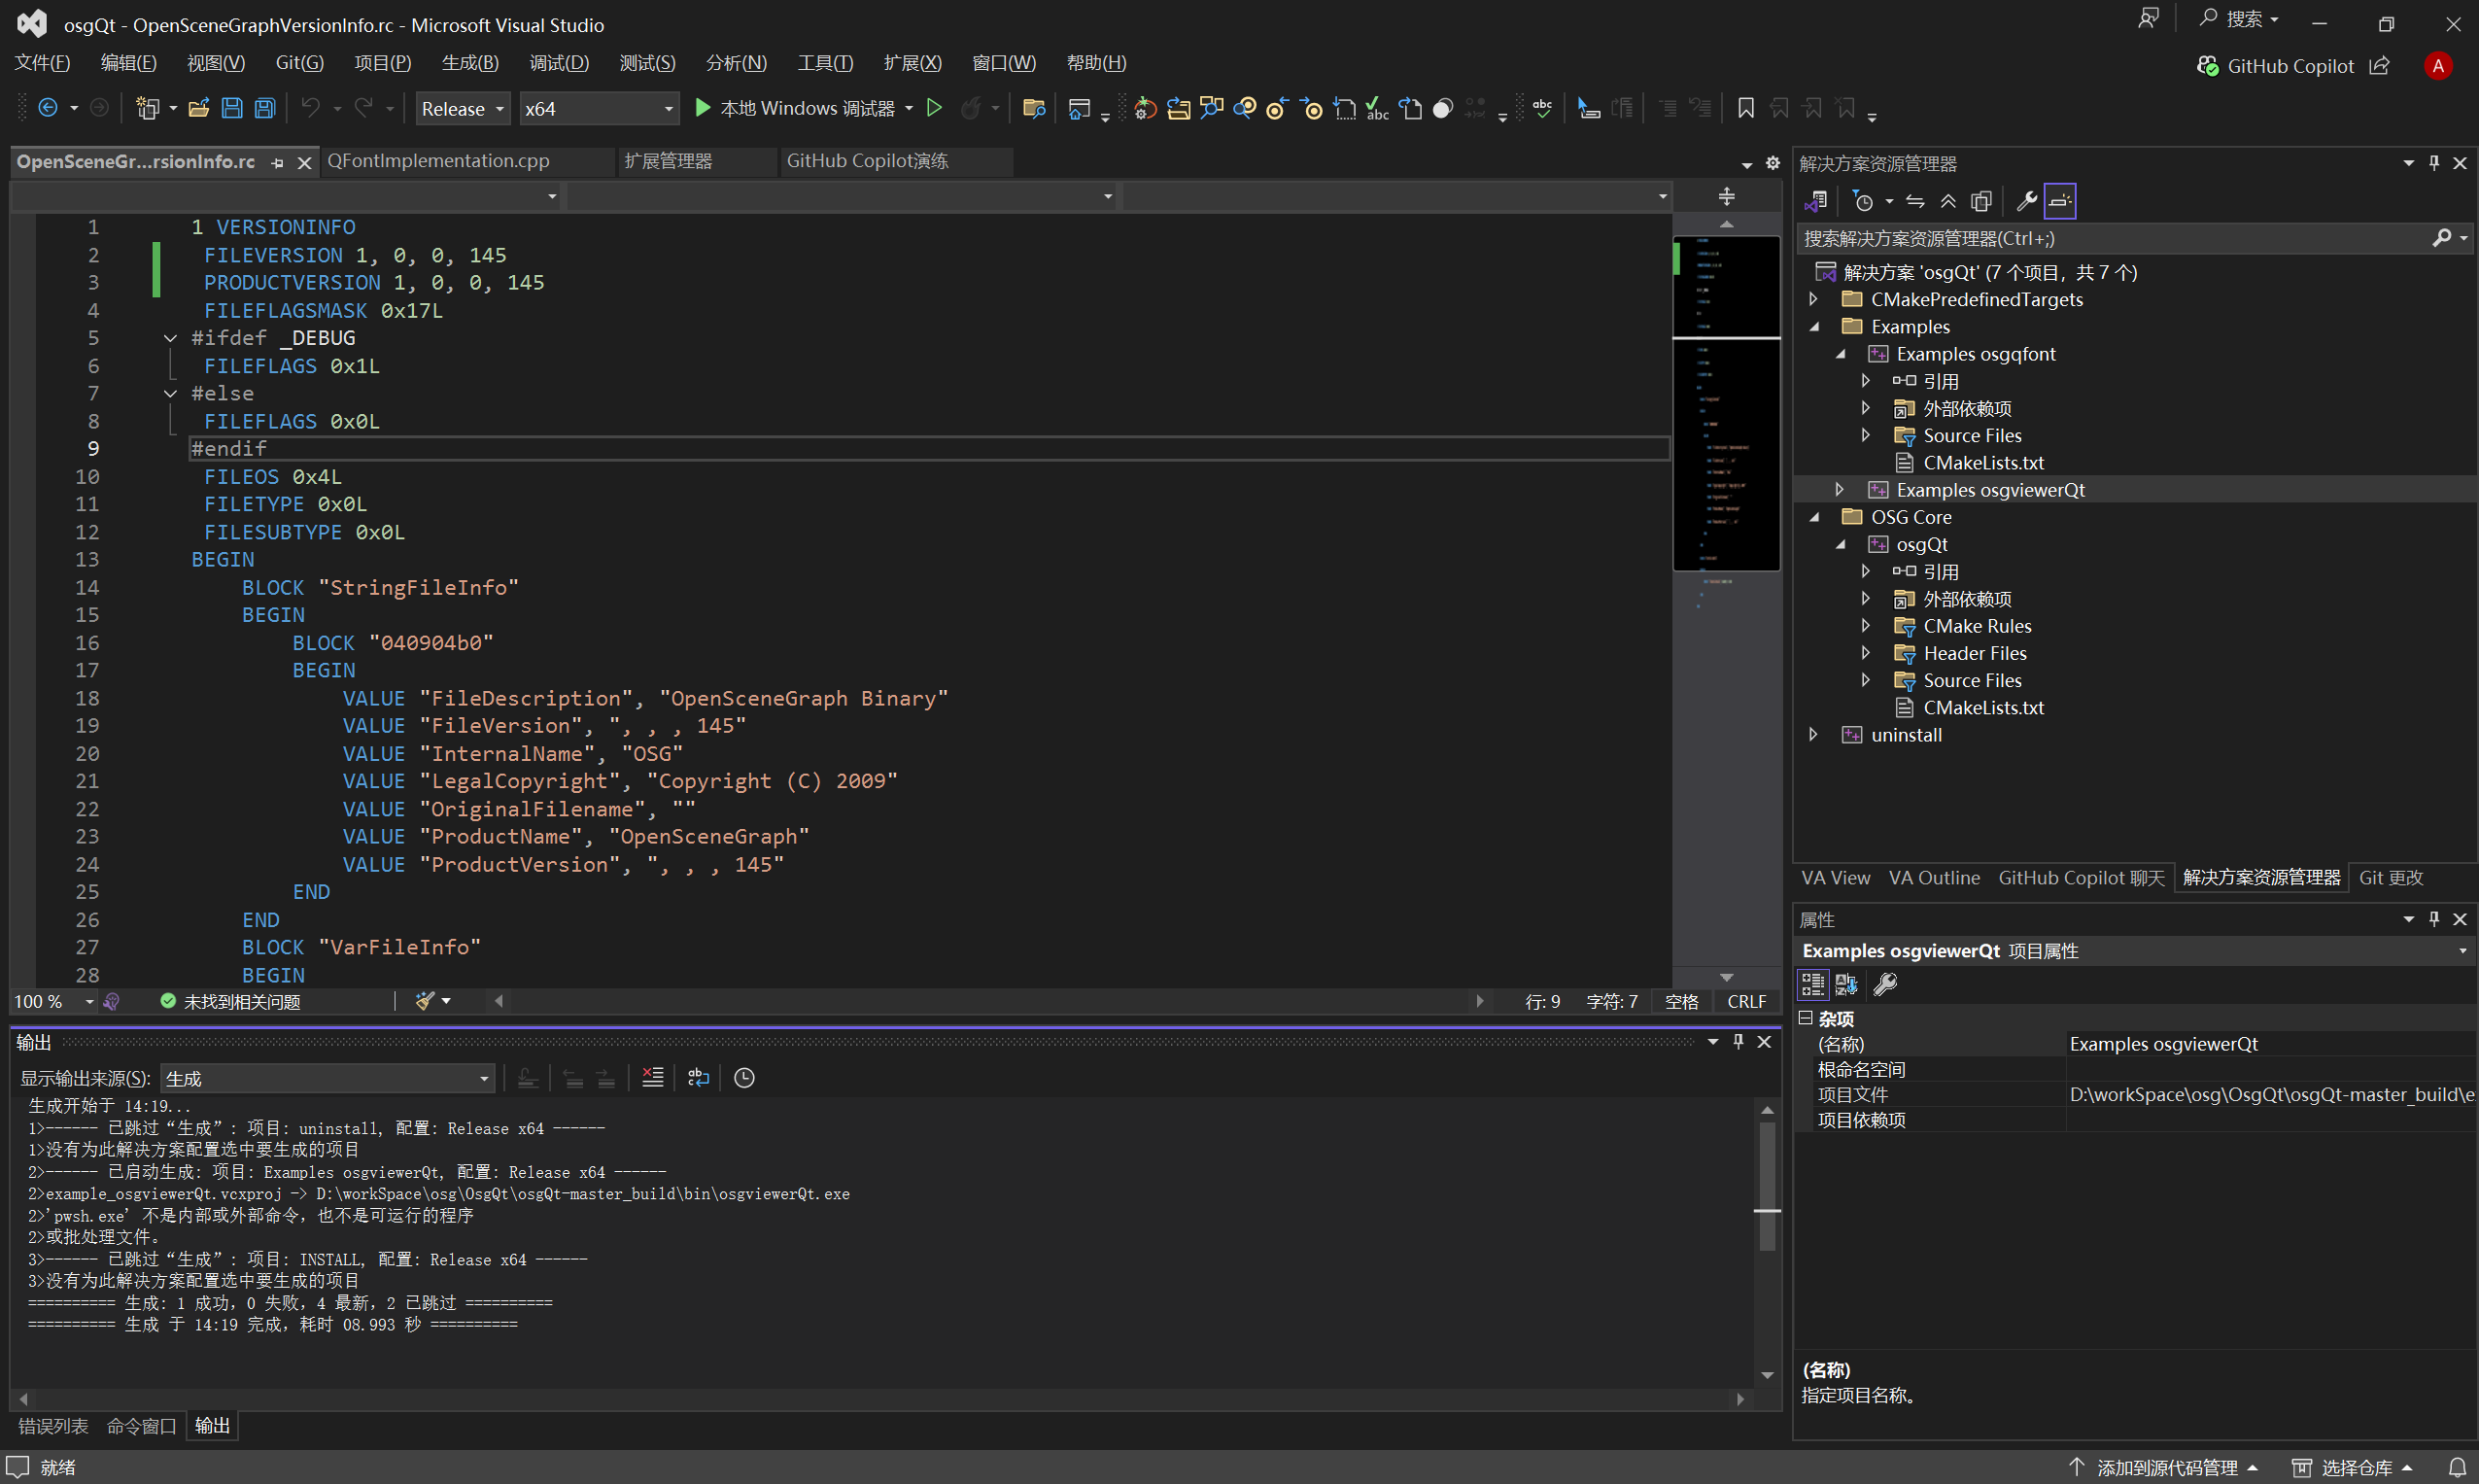Click the Find in Files folder icon
Image resolution: width=2479 pixels, height=1484 pixels.
point(1034,108)
